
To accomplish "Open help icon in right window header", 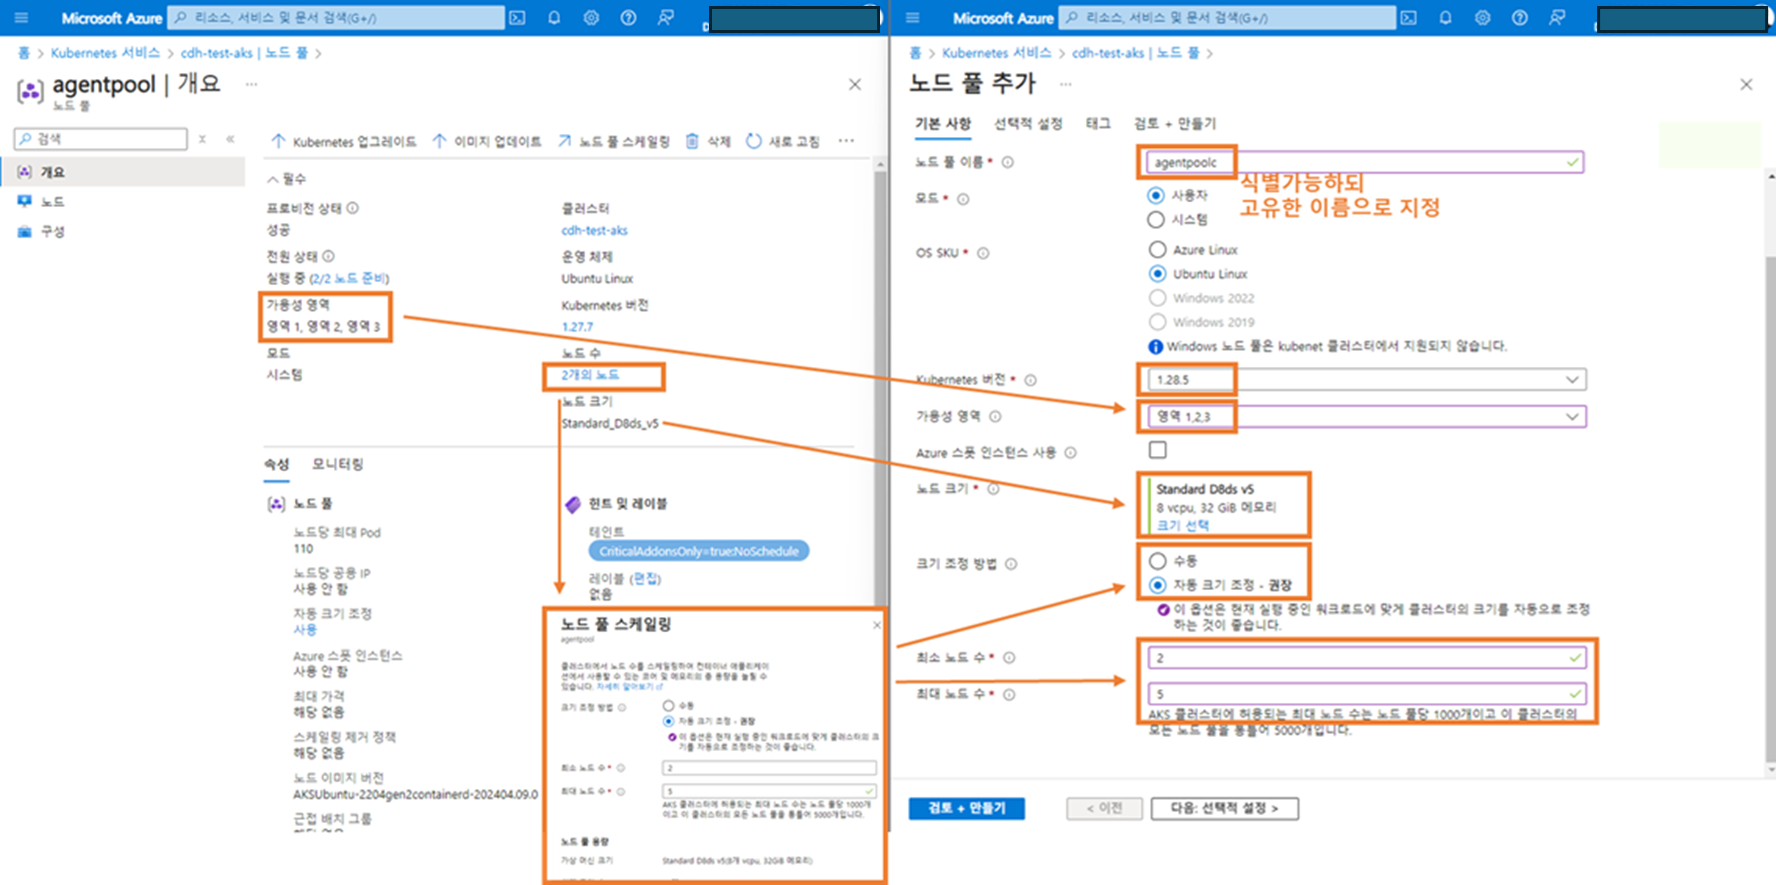I will tap(1519, 18).
